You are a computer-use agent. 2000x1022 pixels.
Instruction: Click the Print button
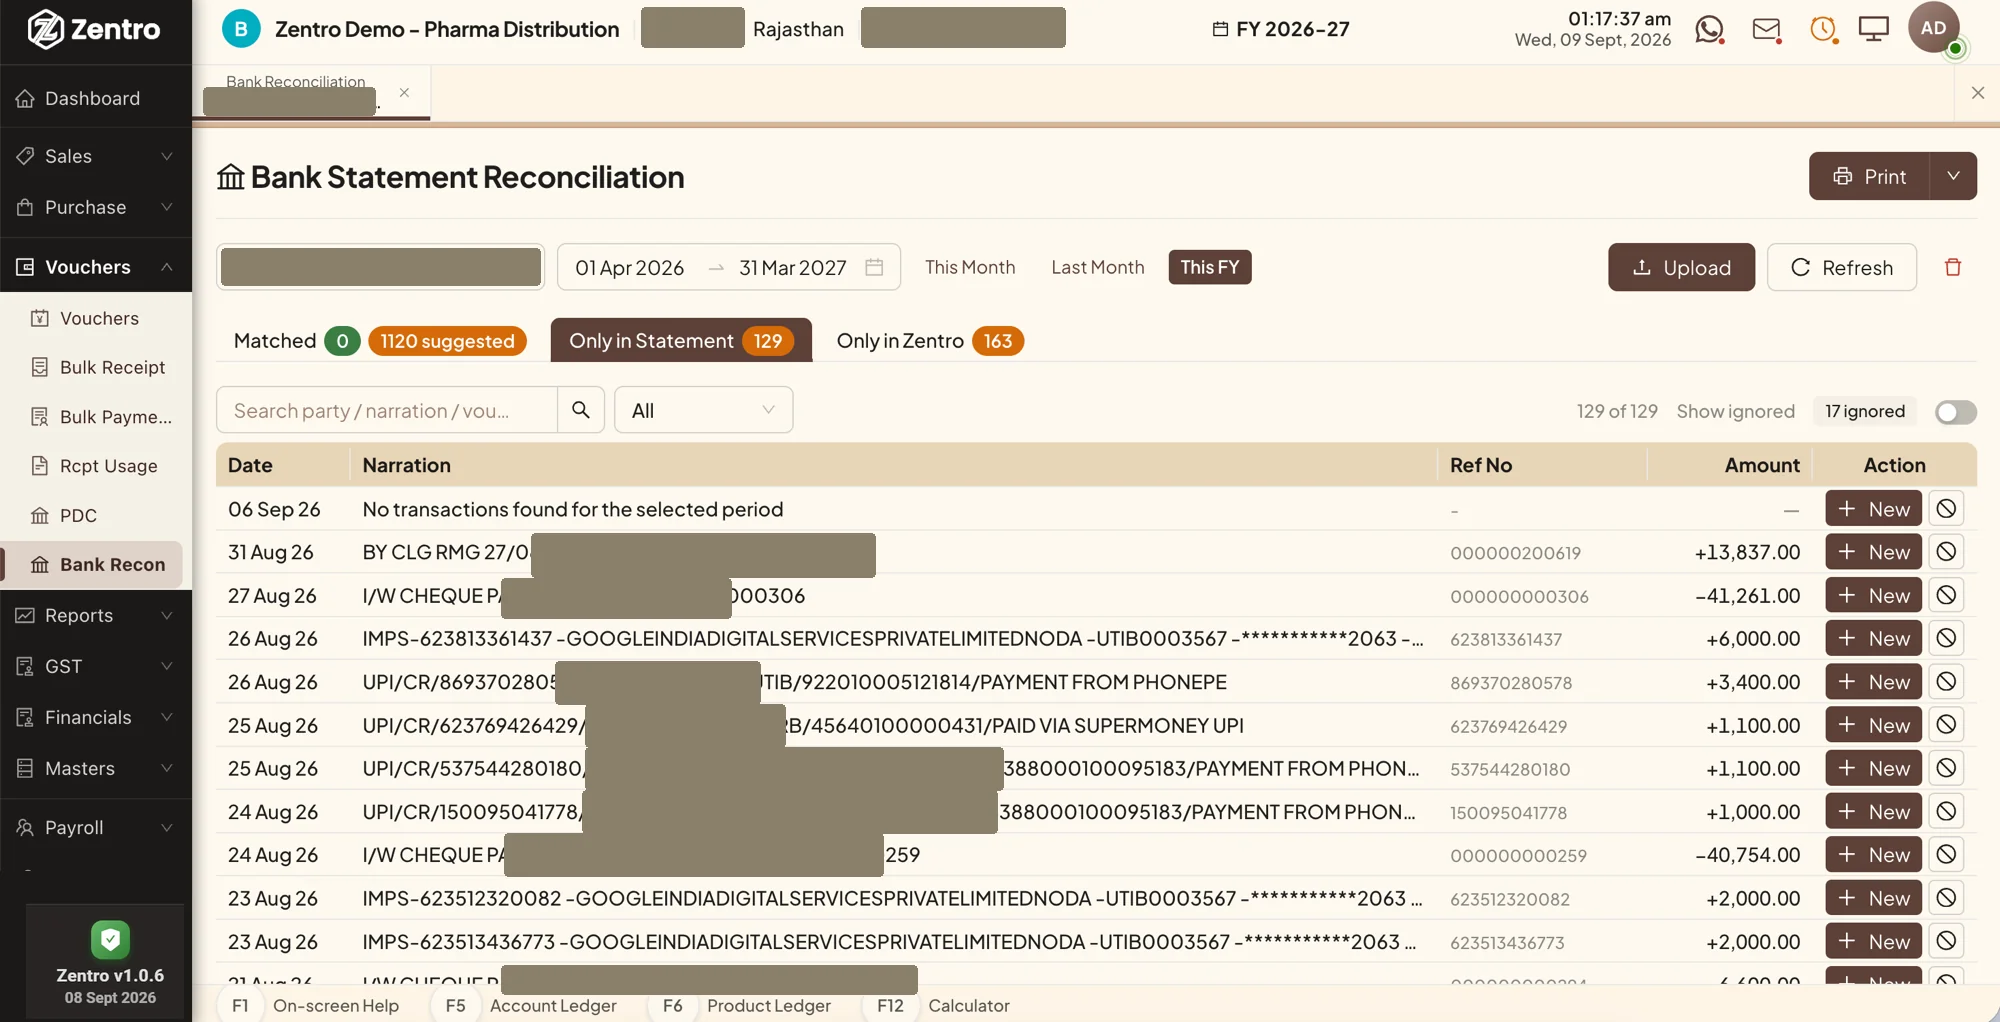coord(1869,176)
